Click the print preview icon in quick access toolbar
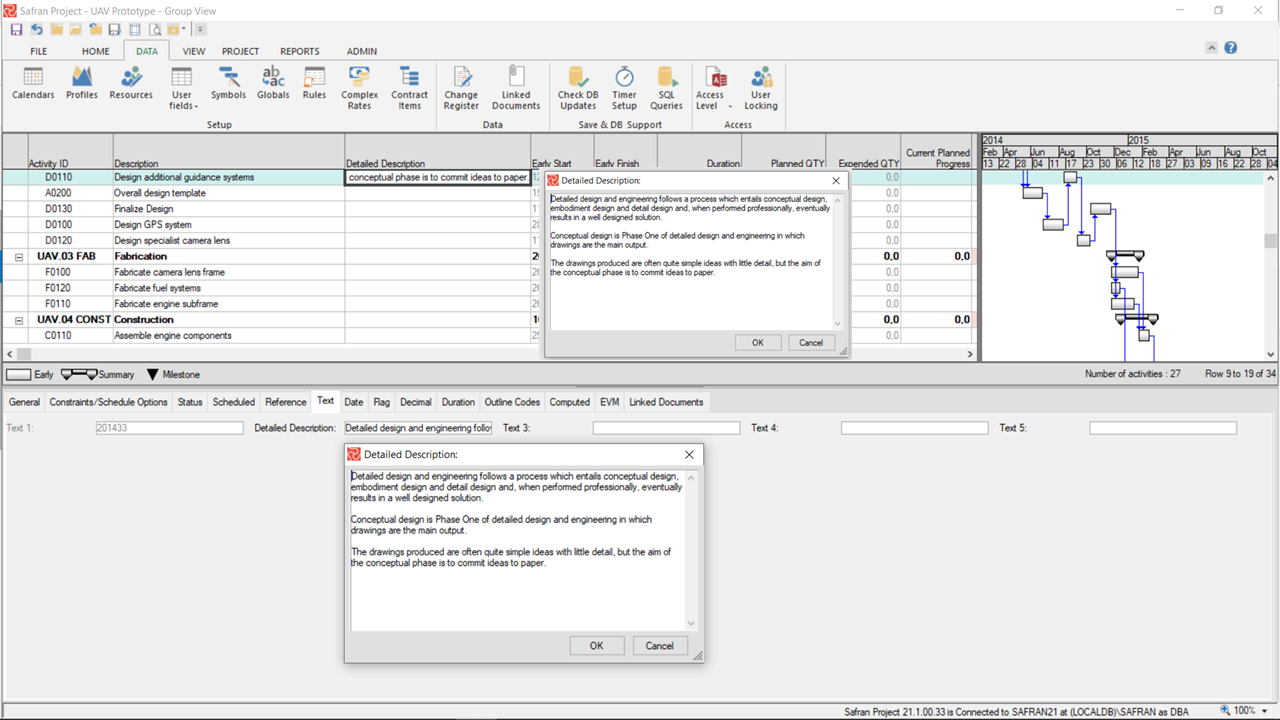Screen dimensions: 1280x720 (x=155, y=30)
